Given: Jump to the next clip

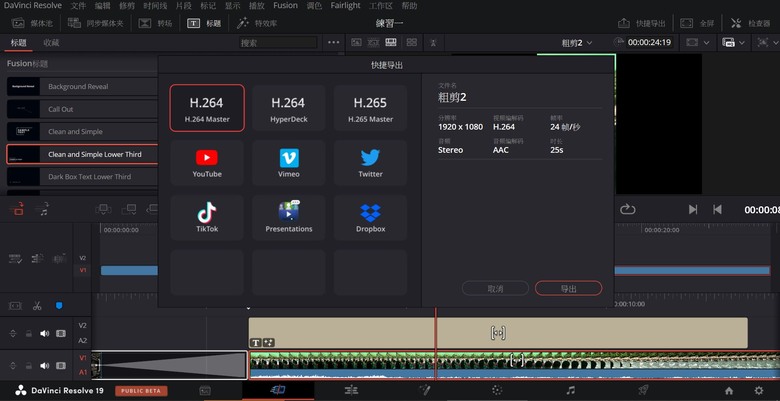Looking at the screenshot, I should point(693,209).
